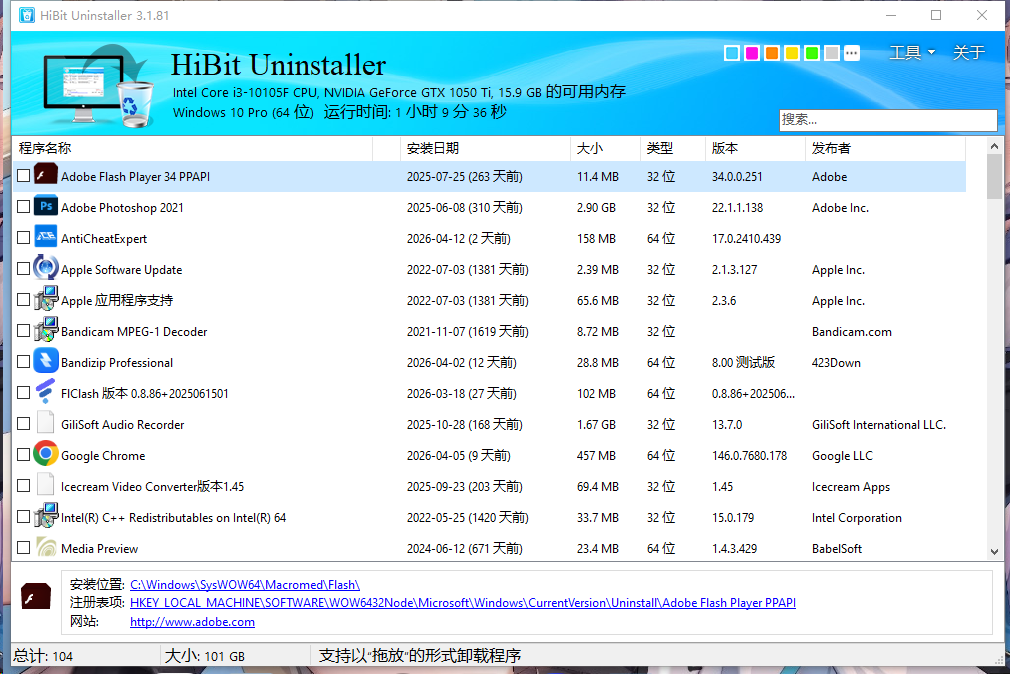This screenshot has width=1010, height=674.
Task: Open the 关于 menu
Action: pyautogui.click(x=969, y=53)
